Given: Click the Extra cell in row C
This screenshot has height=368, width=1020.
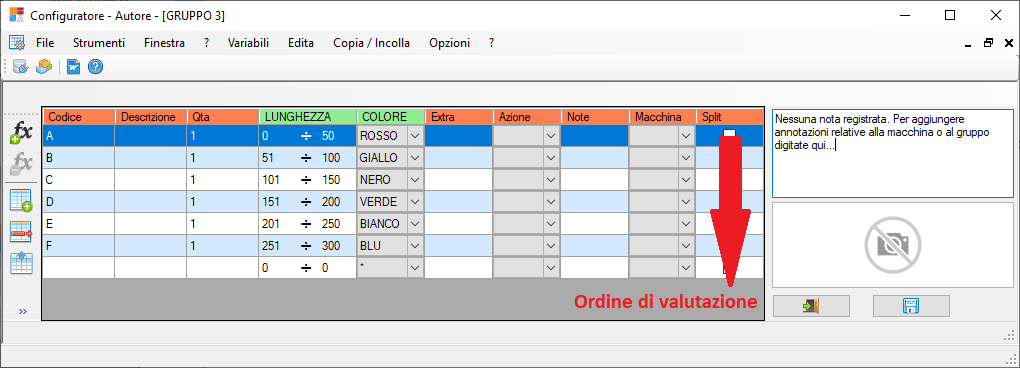Looking at the screenshot, I should pyautogui.click(x=459, y=179).
